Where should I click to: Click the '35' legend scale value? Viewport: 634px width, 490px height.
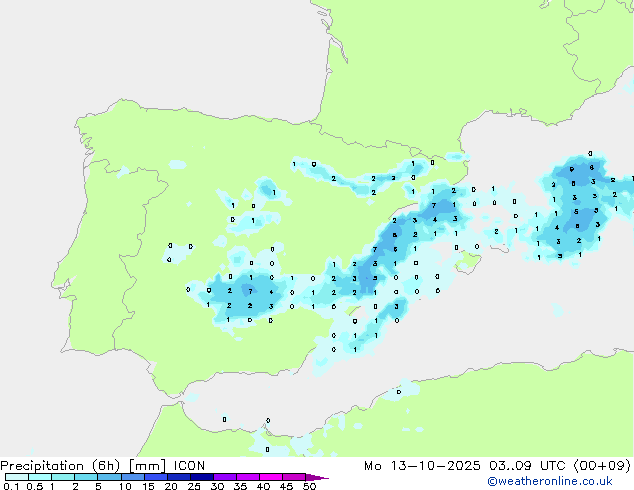click(240, 486)
